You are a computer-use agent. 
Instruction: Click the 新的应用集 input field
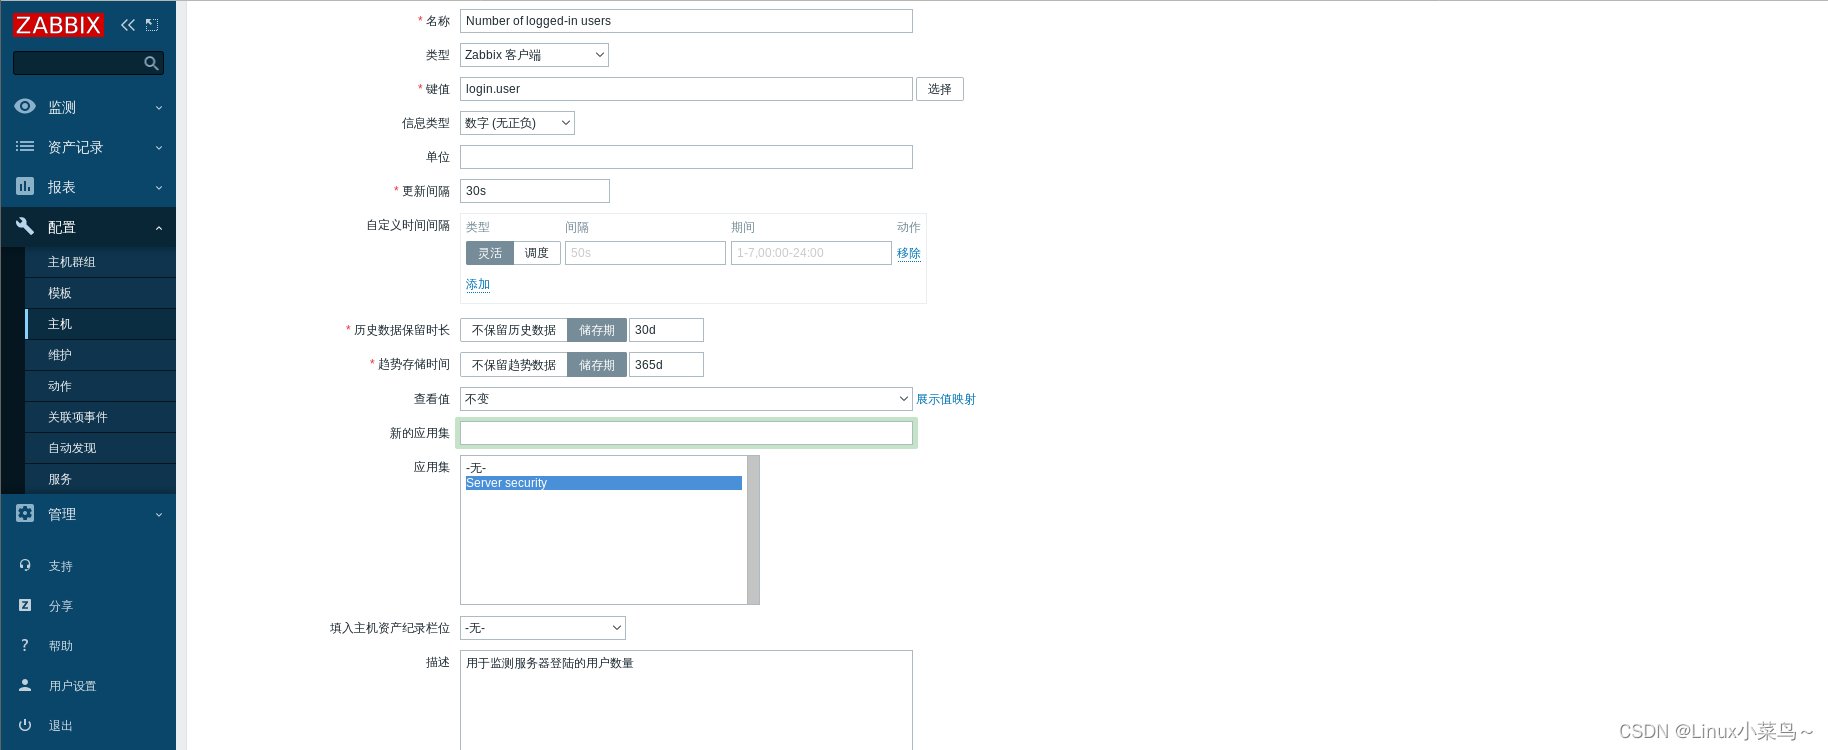click(686, 433)
